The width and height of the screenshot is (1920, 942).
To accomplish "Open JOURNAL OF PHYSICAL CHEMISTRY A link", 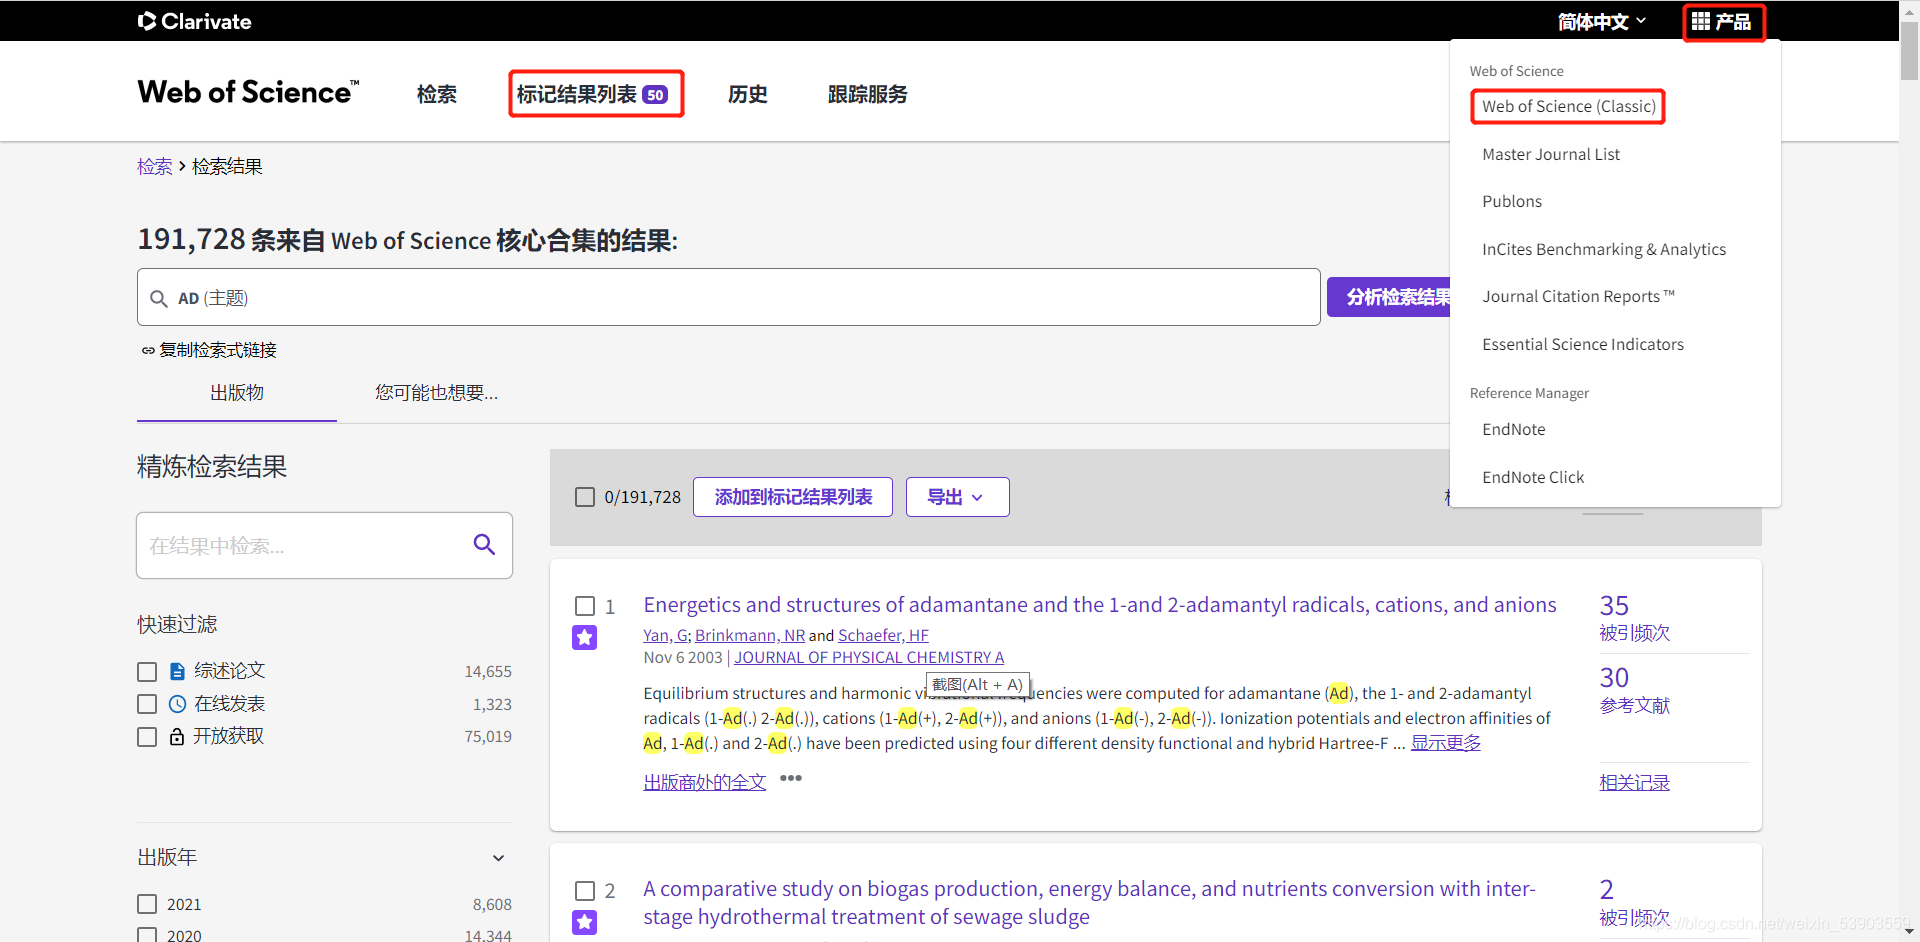I will (x=869, y=657).
